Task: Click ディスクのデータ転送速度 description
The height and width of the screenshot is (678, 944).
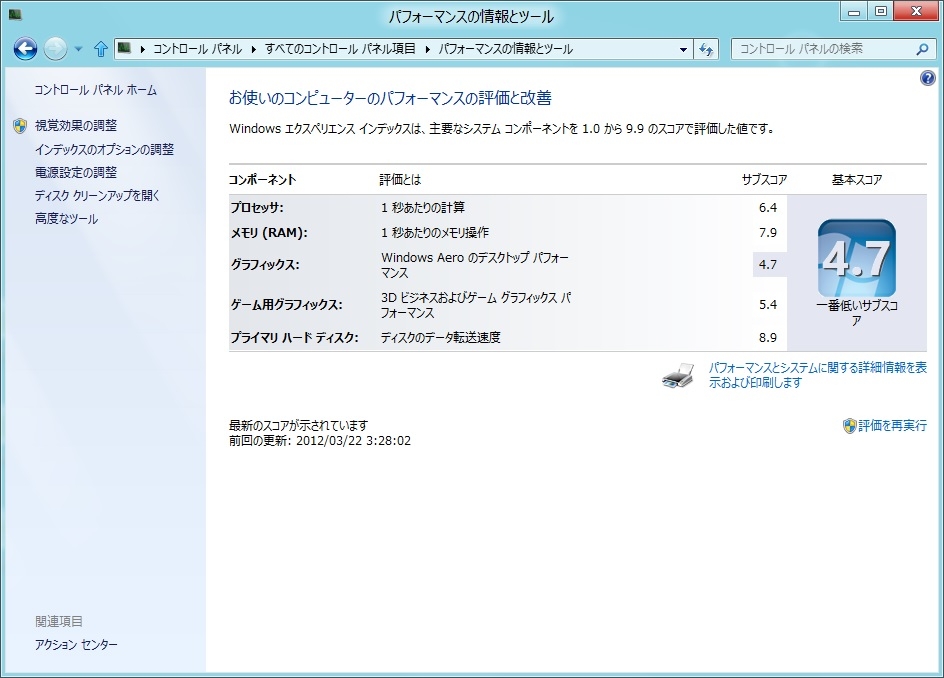Action: click(441, 338)
